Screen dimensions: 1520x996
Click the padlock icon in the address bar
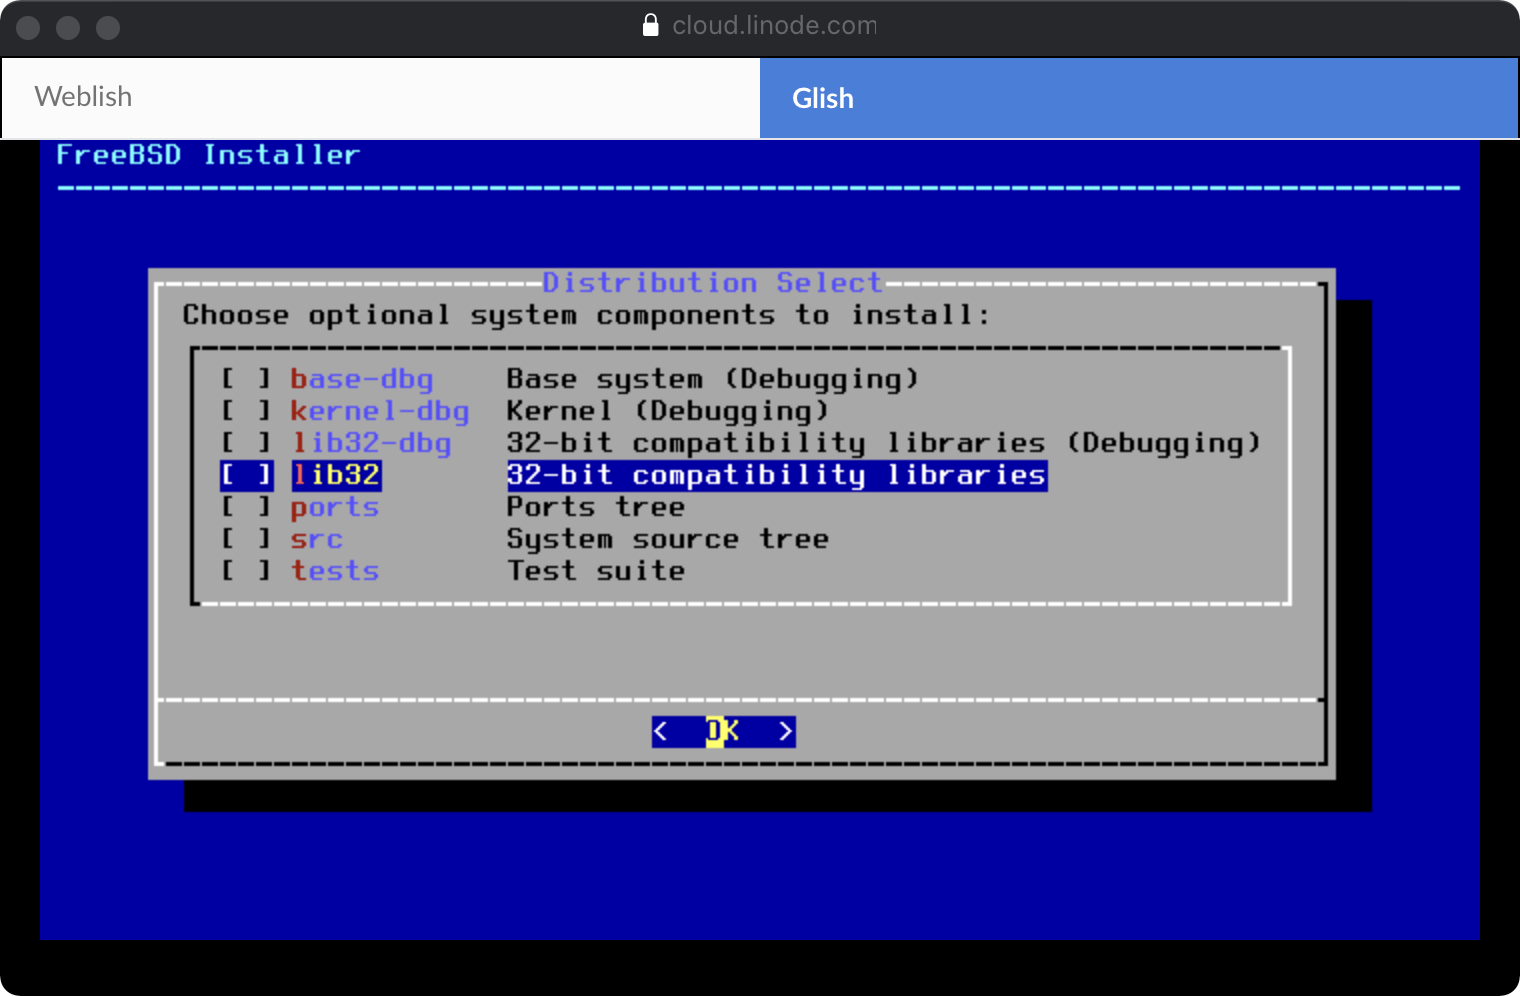coord(650,25)
